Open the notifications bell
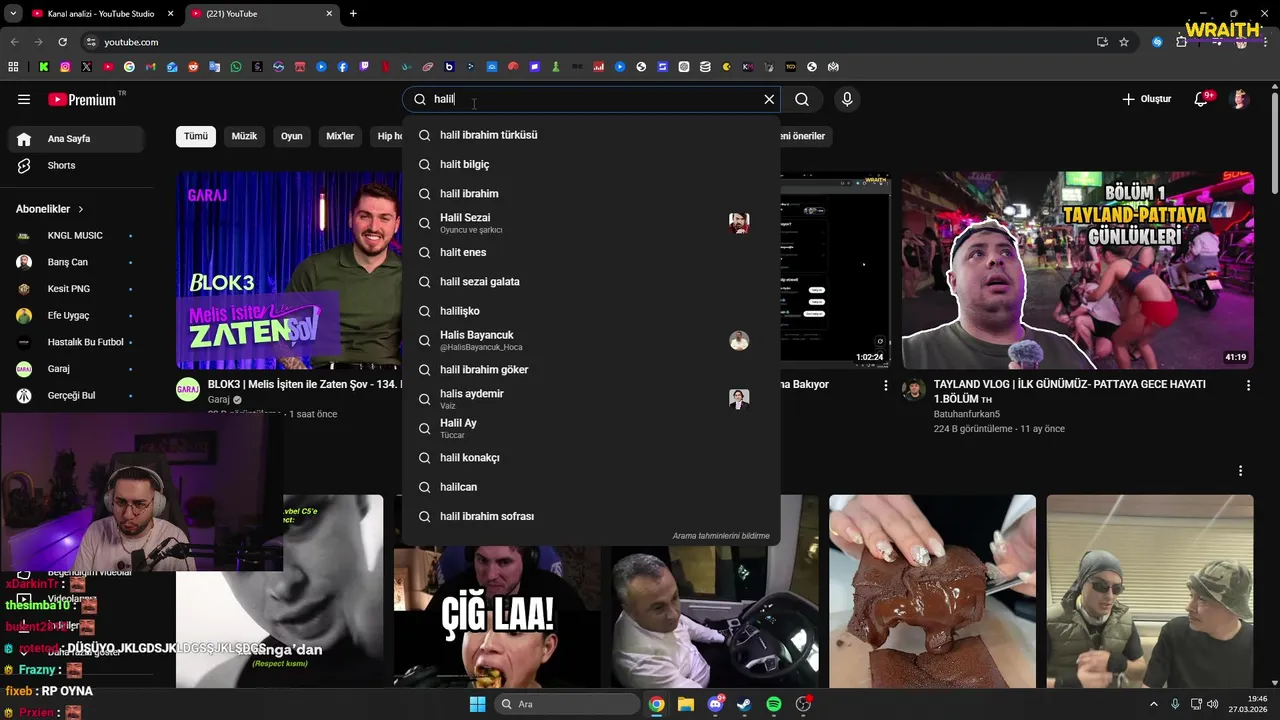Viewport: 1280px width, 720px height. (1202, 99)
